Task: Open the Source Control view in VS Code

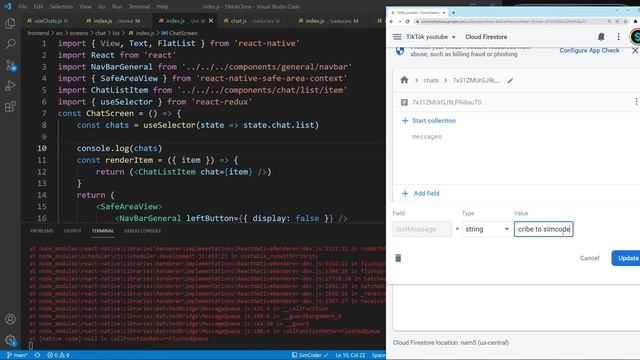Action: tap(10, 65)
